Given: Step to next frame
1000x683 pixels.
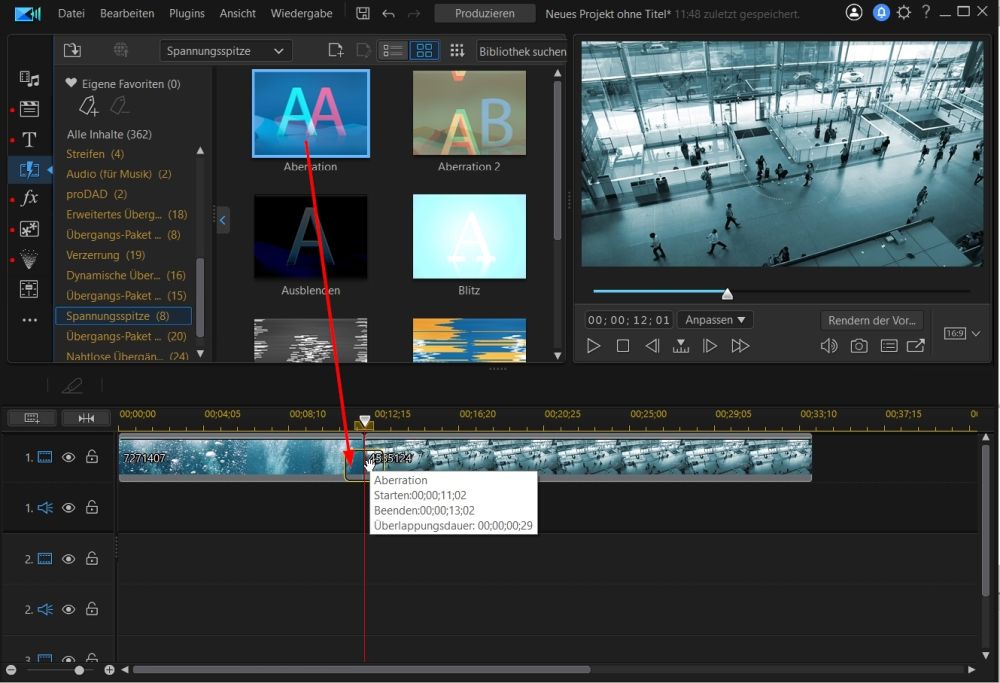Looking at the screenshot, I should point(709,346).
